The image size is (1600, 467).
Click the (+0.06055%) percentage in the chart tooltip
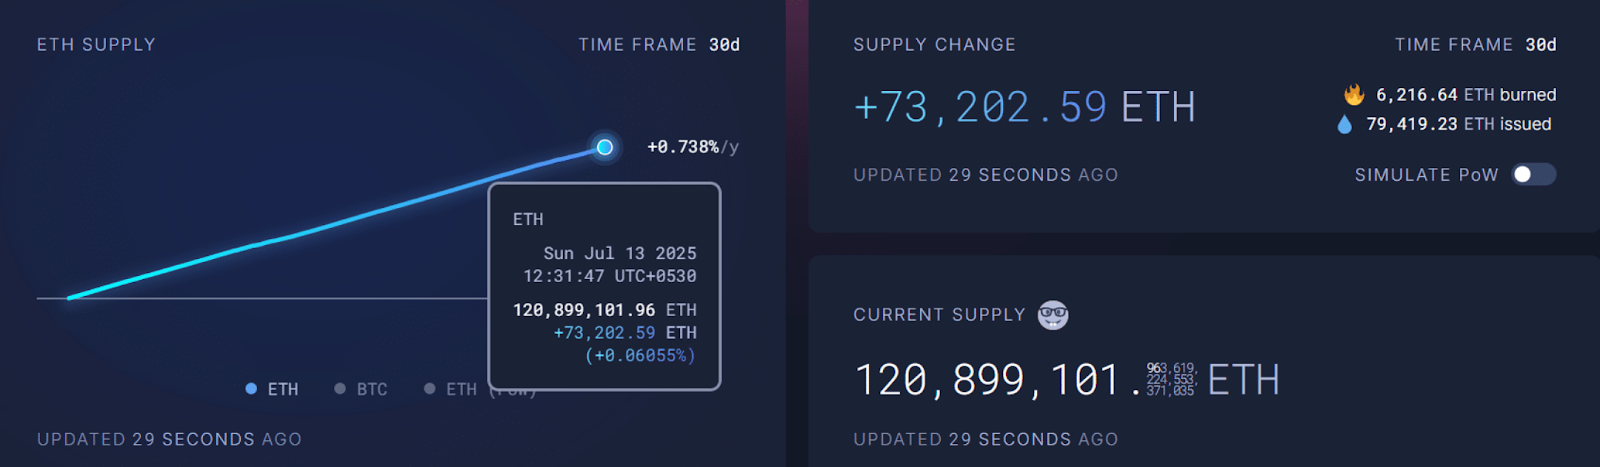640,355
